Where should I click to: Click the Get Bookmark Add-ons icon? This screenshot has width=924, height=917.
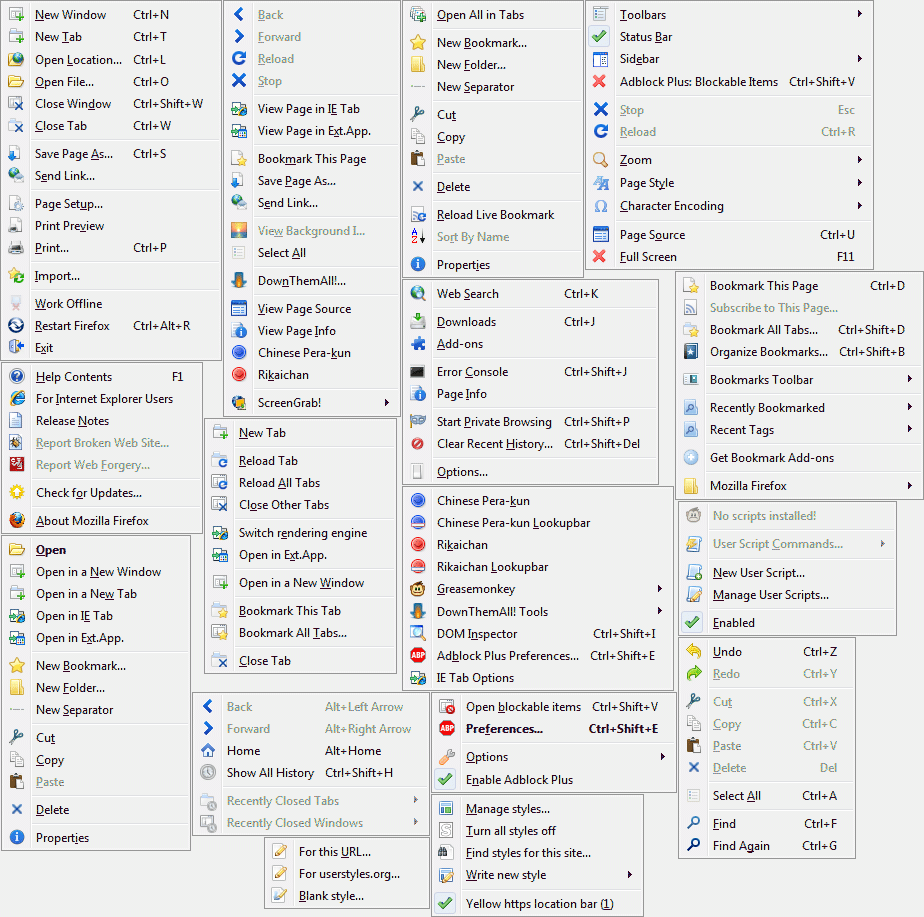[691, 457]
